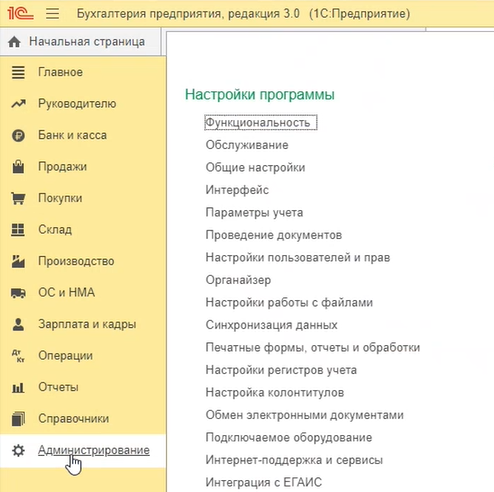Viewport: 494px width, 492px height.
Task: Click the Операции Дт/Кт icon
Action: pos(18,356)
